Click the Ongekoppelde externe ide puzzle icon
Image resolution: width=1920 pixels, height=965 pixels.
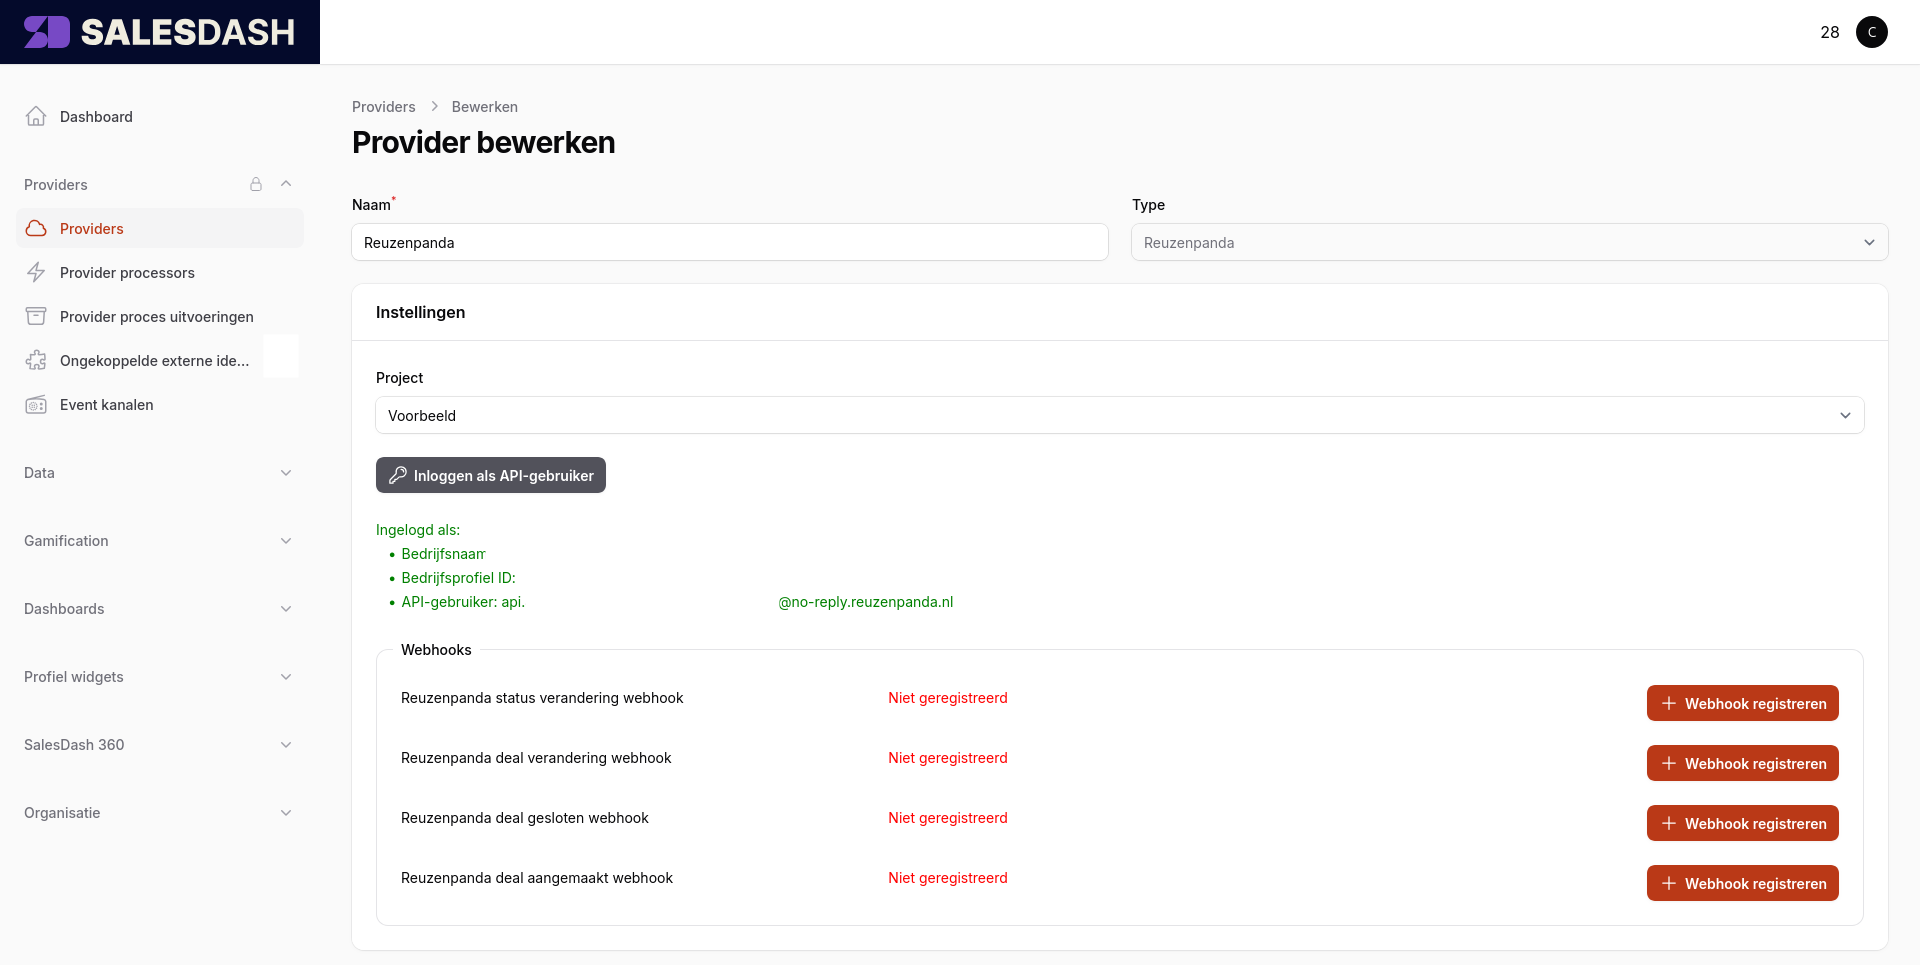tap(36, 360)
